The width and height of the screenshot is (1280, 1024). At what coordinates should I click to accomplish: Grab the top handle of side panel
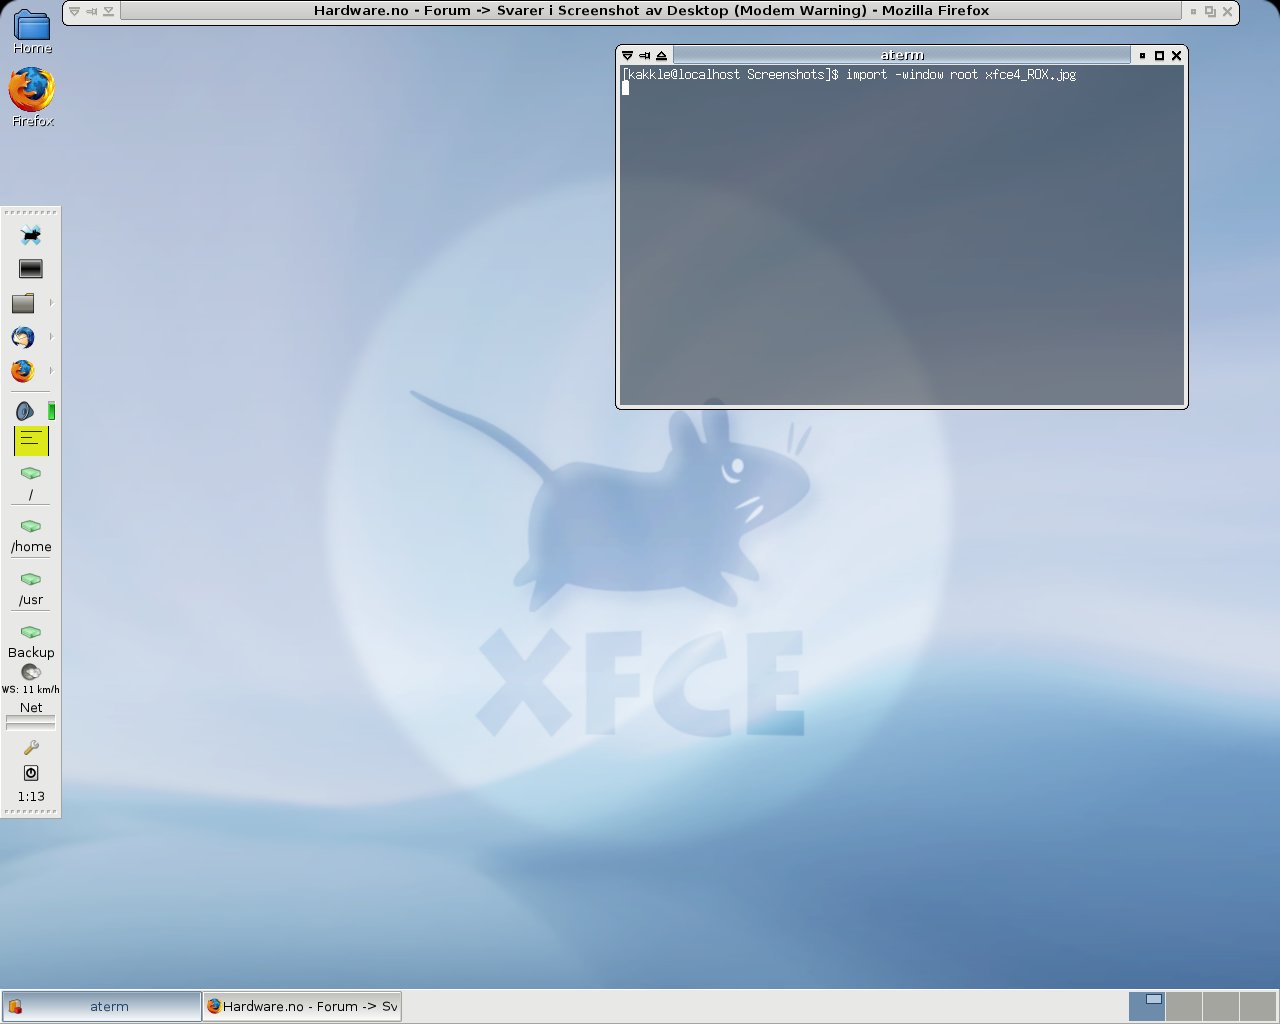click(x=31, y=212)
